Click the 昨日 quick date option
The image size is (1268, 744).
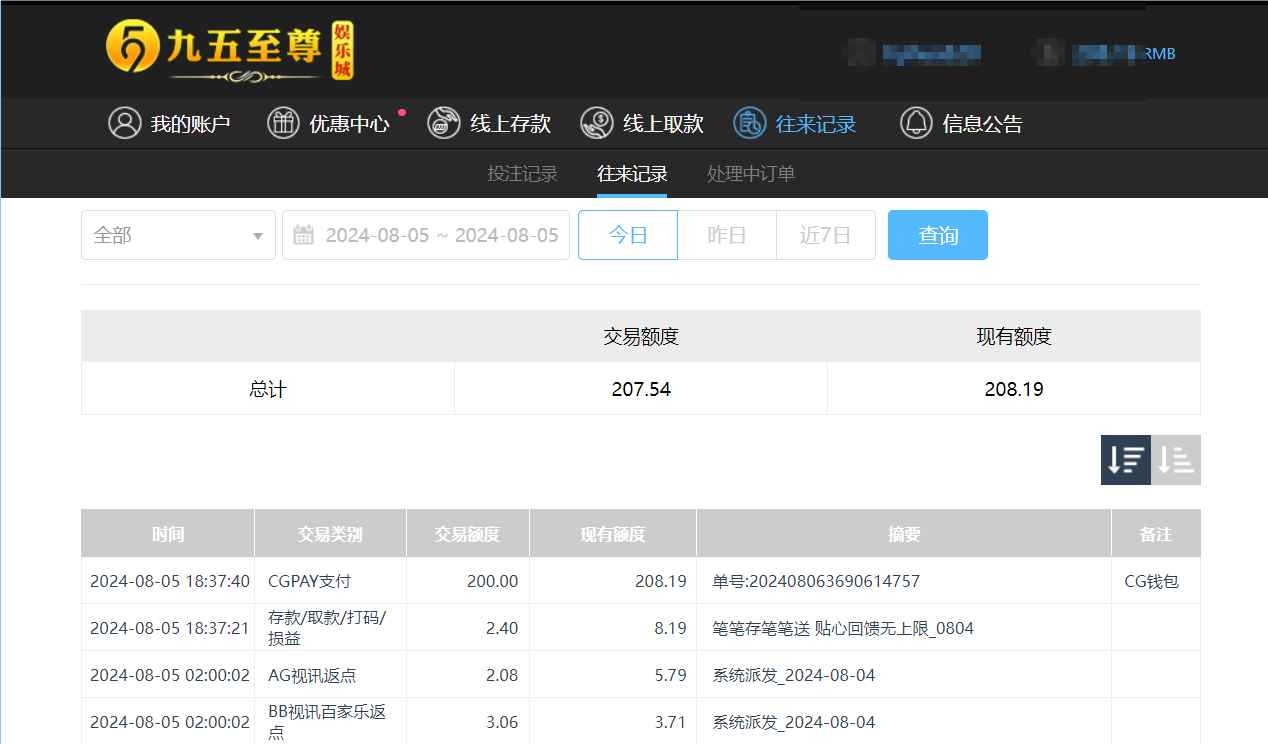tap(727, 234)
